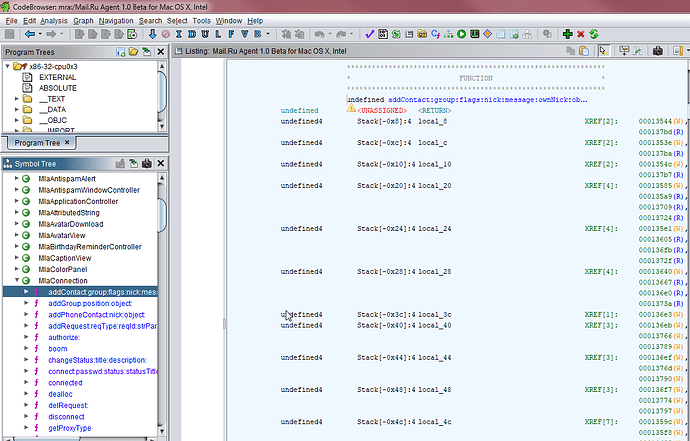Click the V navigation icon in toolbar
This screenshot has height=441, width=690.
[x=245, y=34]
